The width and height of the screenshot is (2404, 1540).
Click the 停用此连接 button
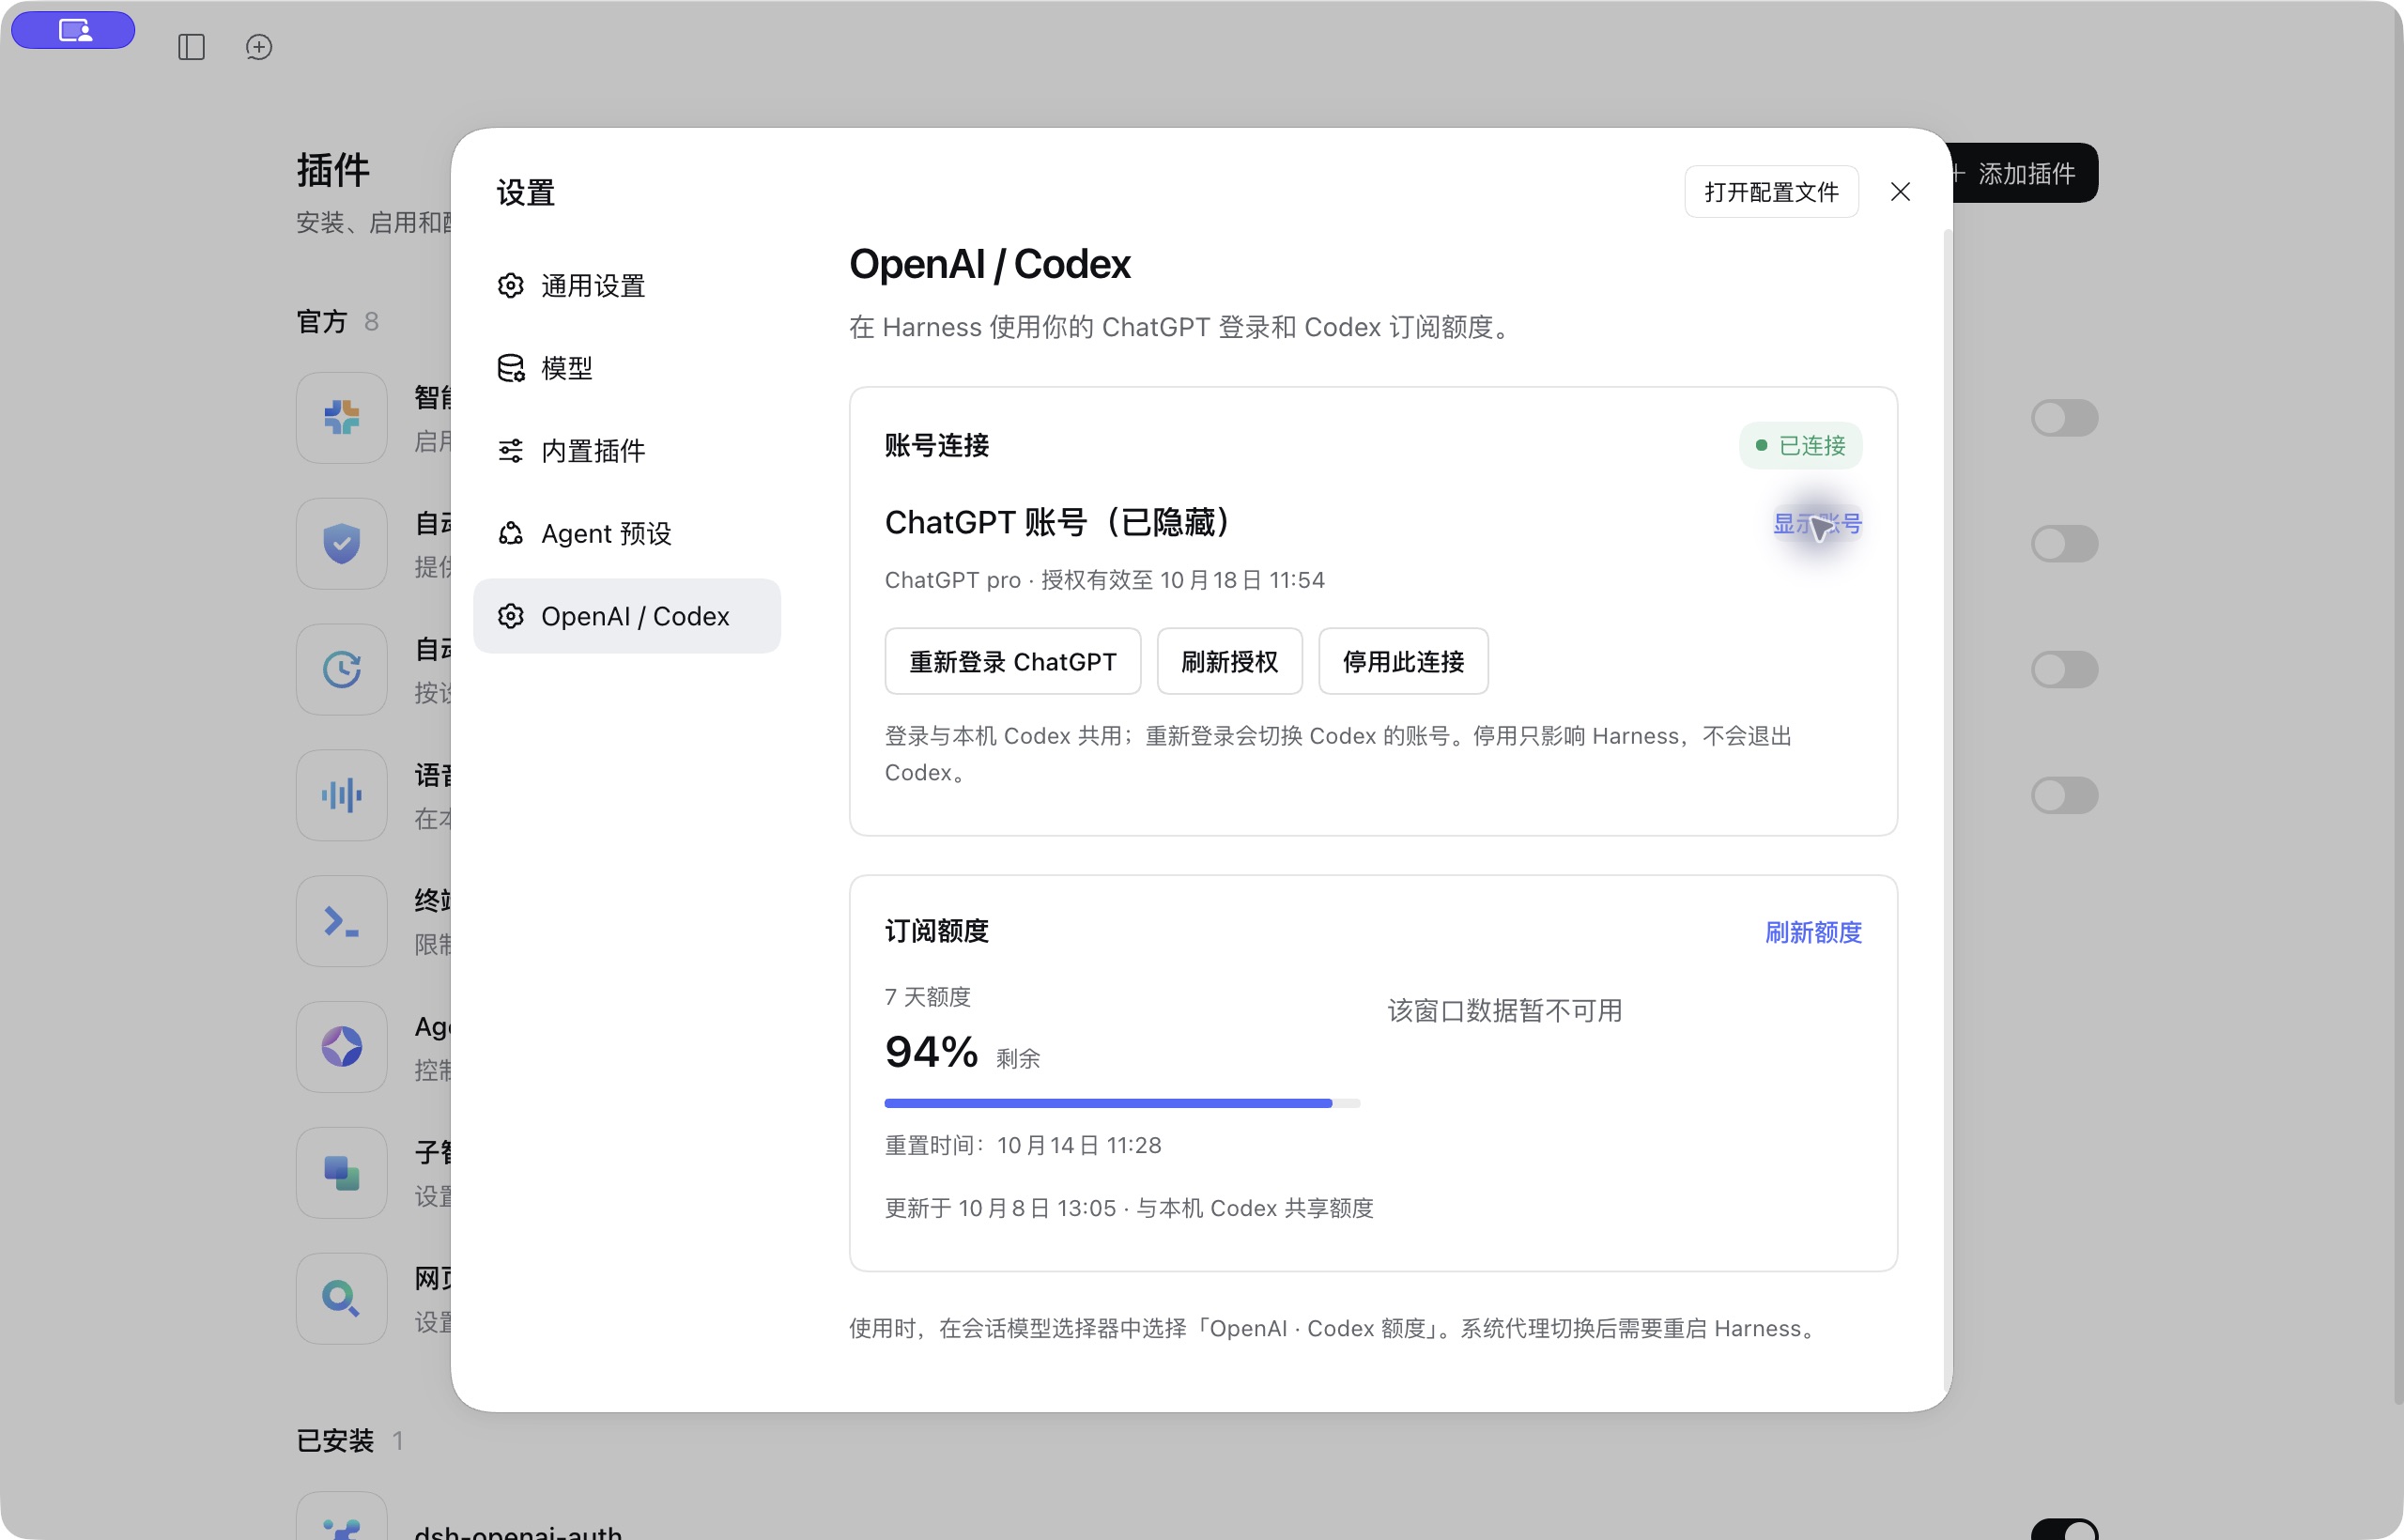pos(1403,662)
